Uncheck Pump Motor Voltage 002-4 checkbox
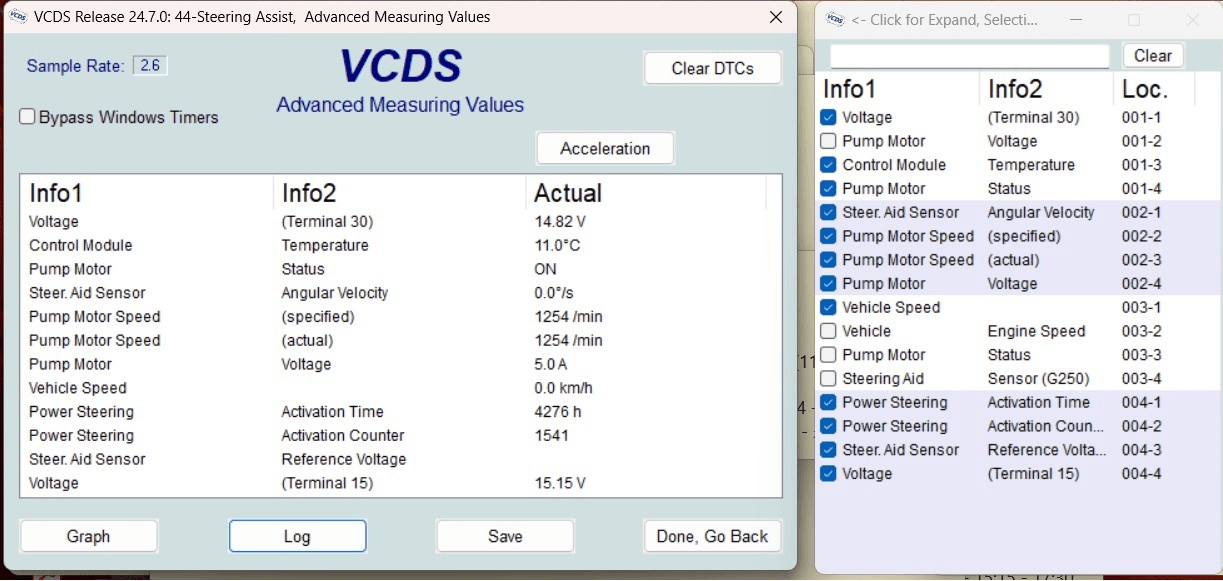Screen dimensions: 1223x581 (x=828, y=283)
